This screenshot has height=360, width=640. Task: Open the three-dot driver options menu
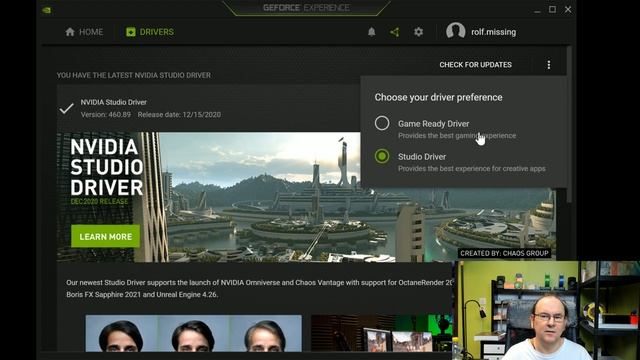549,64
